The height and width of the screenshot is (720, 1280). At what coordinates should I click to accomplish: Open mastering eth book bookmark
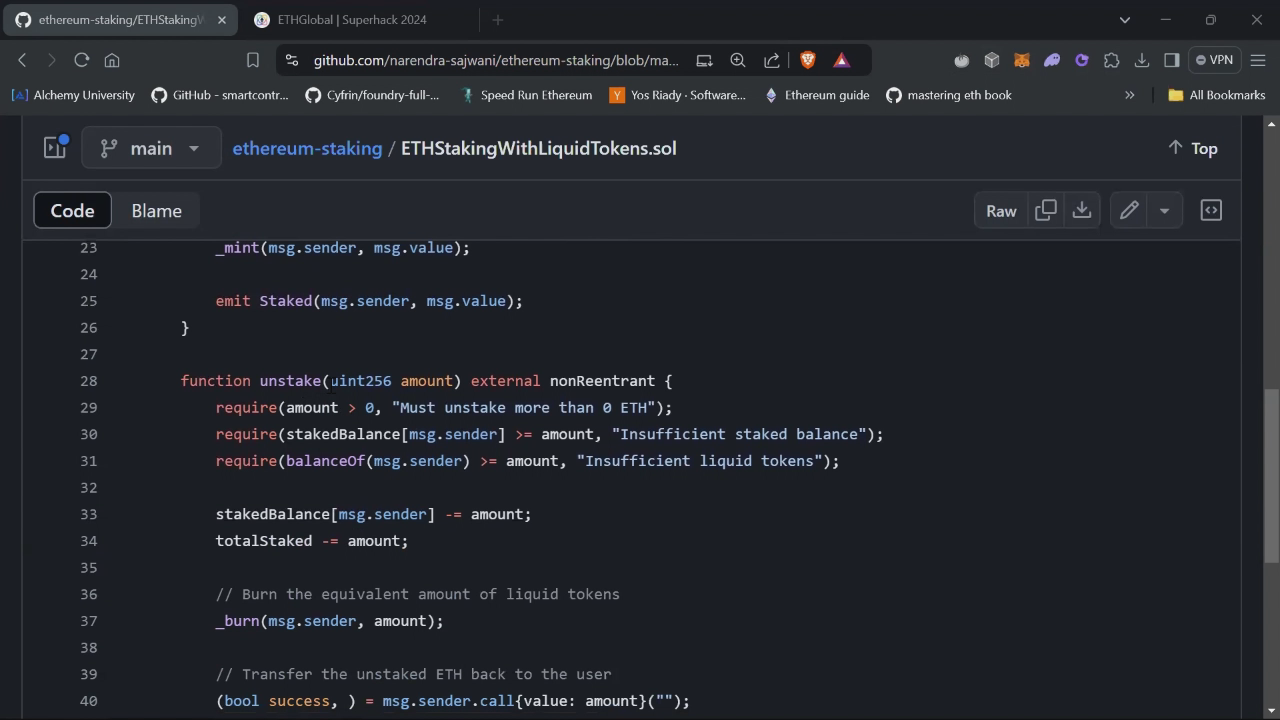point(949,95)
